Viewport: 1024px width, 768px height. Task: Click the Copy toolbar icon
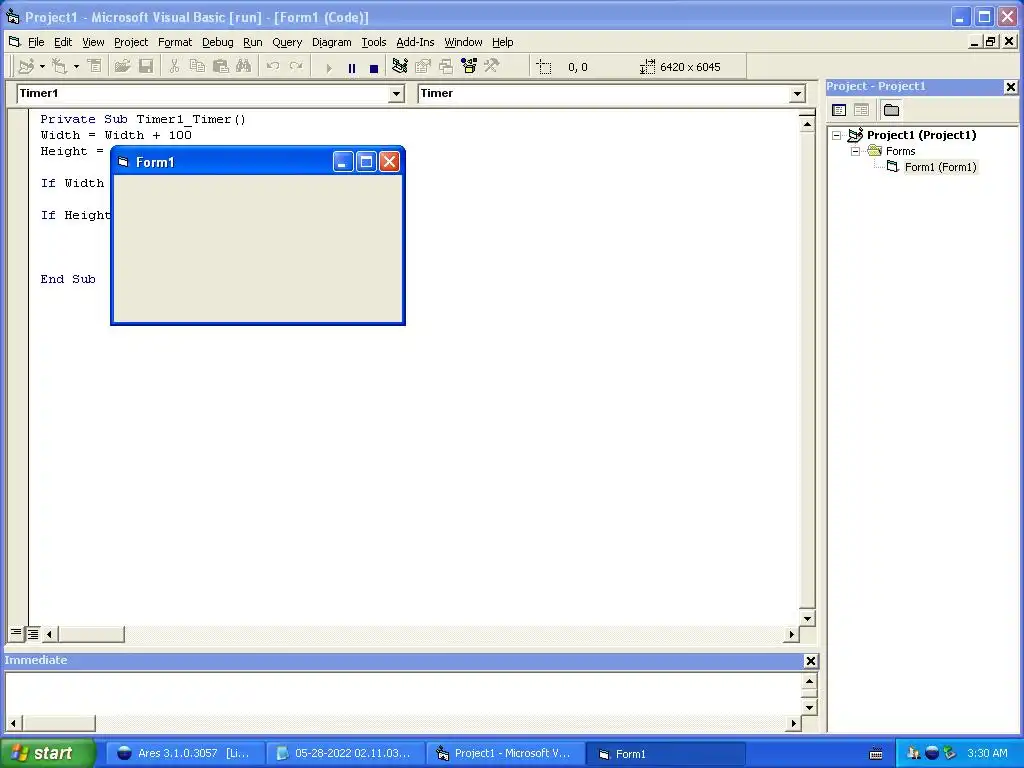click(197, 66)
